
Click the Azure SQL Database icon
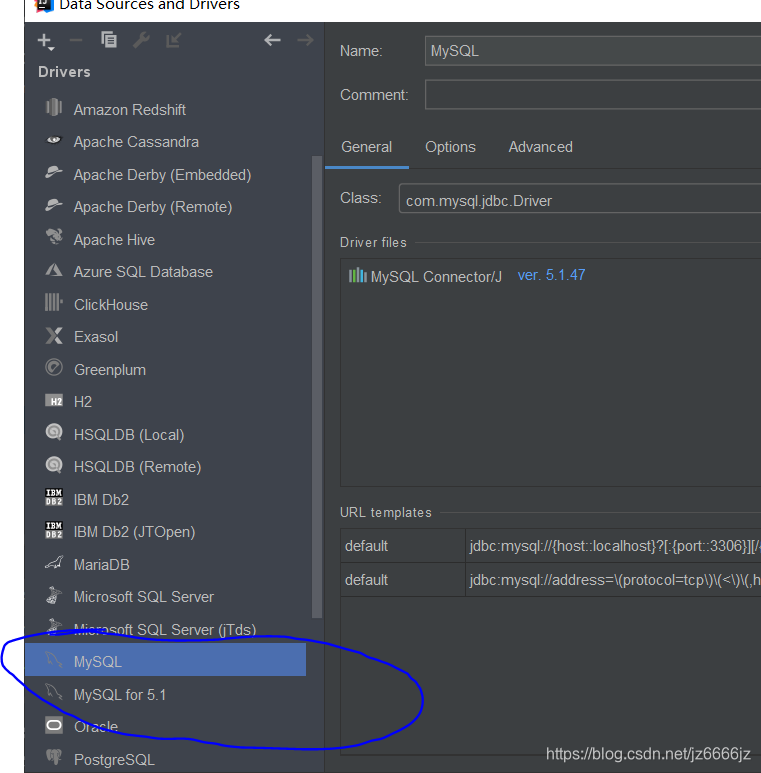(54, 270)
